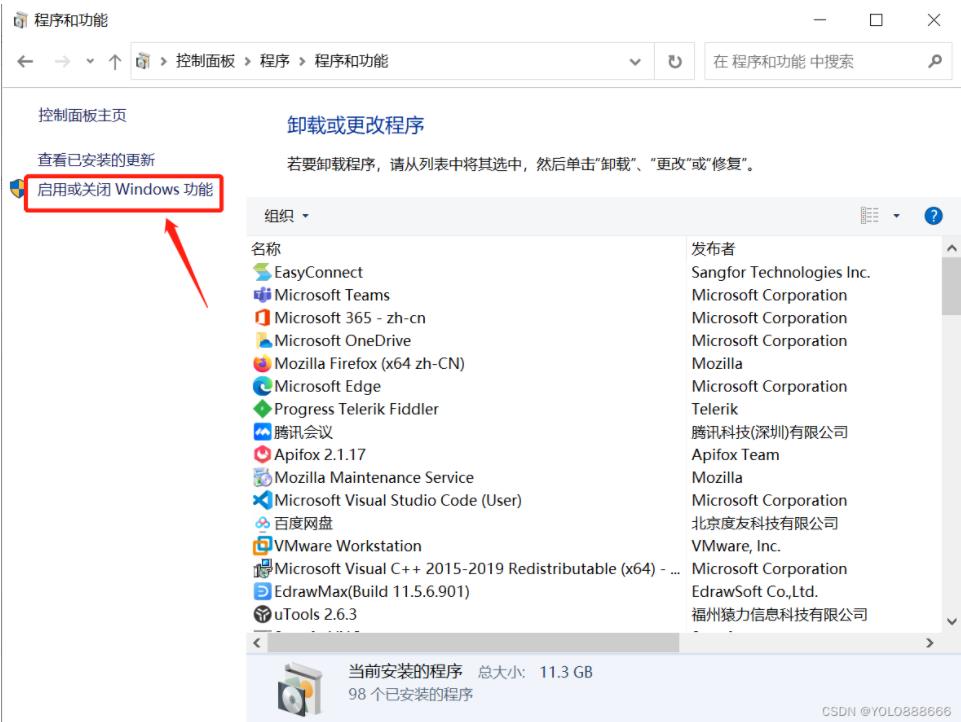Click the address bar location icon
This screenshot has width=961, height=722.
click(143, 61)
